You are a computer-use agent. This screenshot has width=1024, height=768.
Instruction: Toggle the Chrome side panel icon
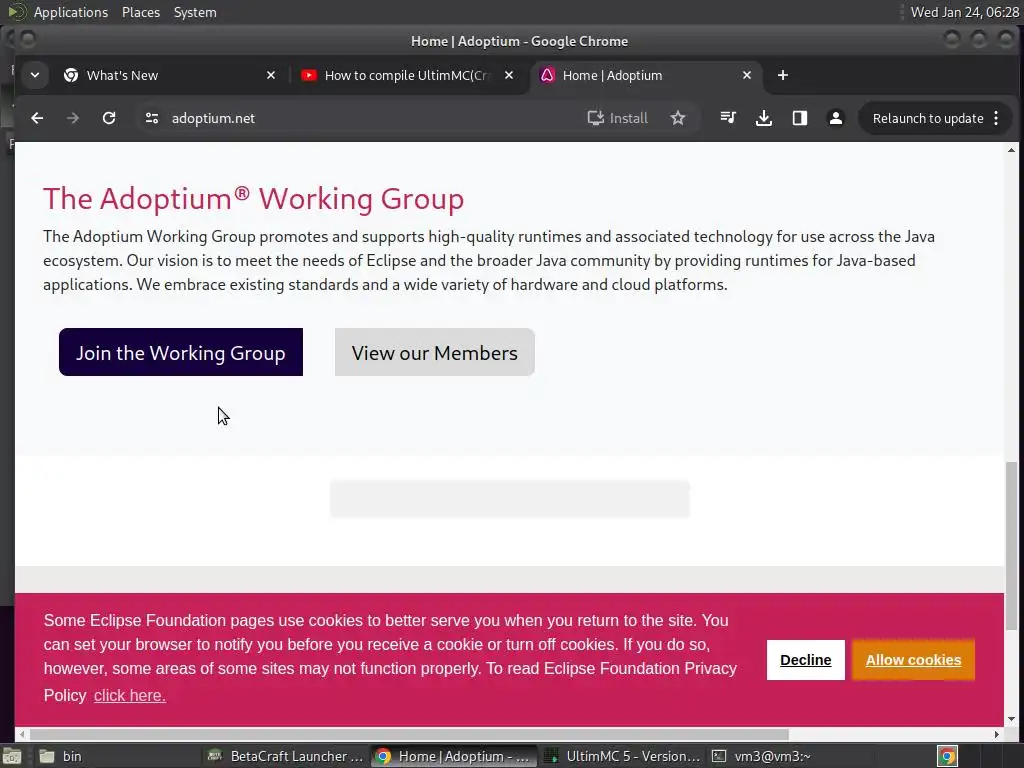pyautogui.click(x=799, y=118)
